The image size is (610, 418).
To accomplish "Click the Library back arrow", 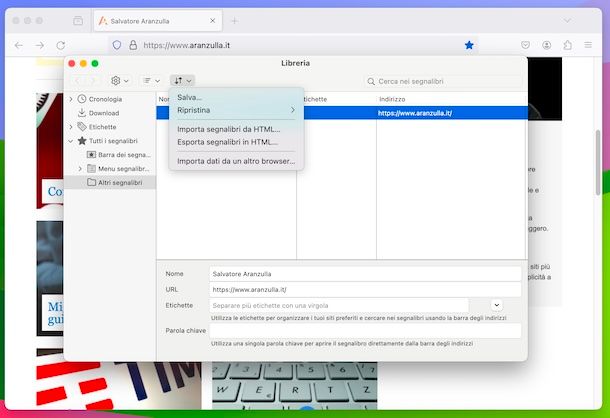I will click(x=77, y=81).
